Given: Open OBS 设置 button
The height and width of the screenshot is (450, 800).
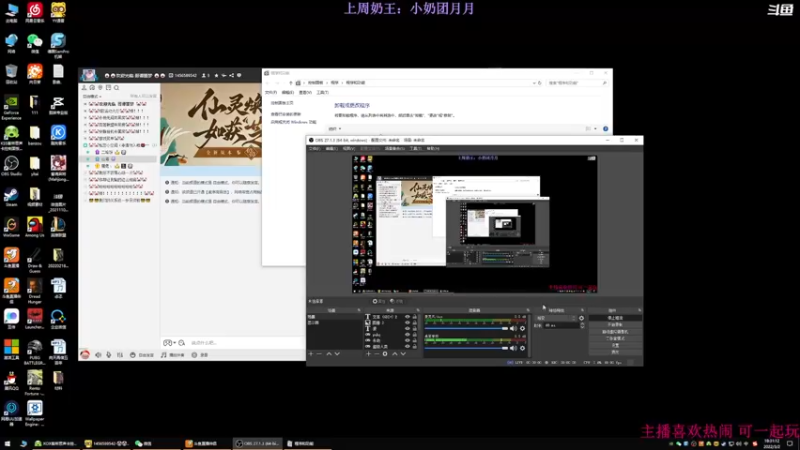Looking at the screenshot, I should [x=615, y=345].
